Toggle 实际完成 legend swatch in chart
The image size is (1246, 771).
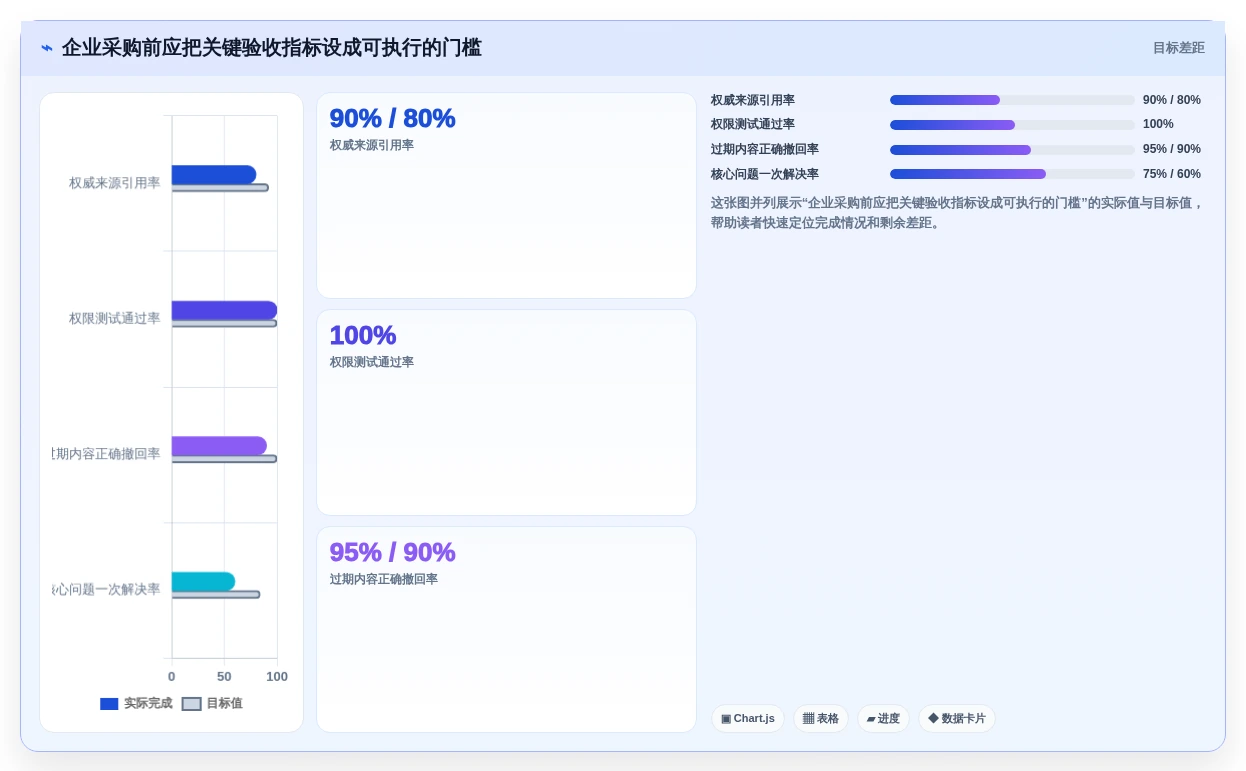click(109, 704)
